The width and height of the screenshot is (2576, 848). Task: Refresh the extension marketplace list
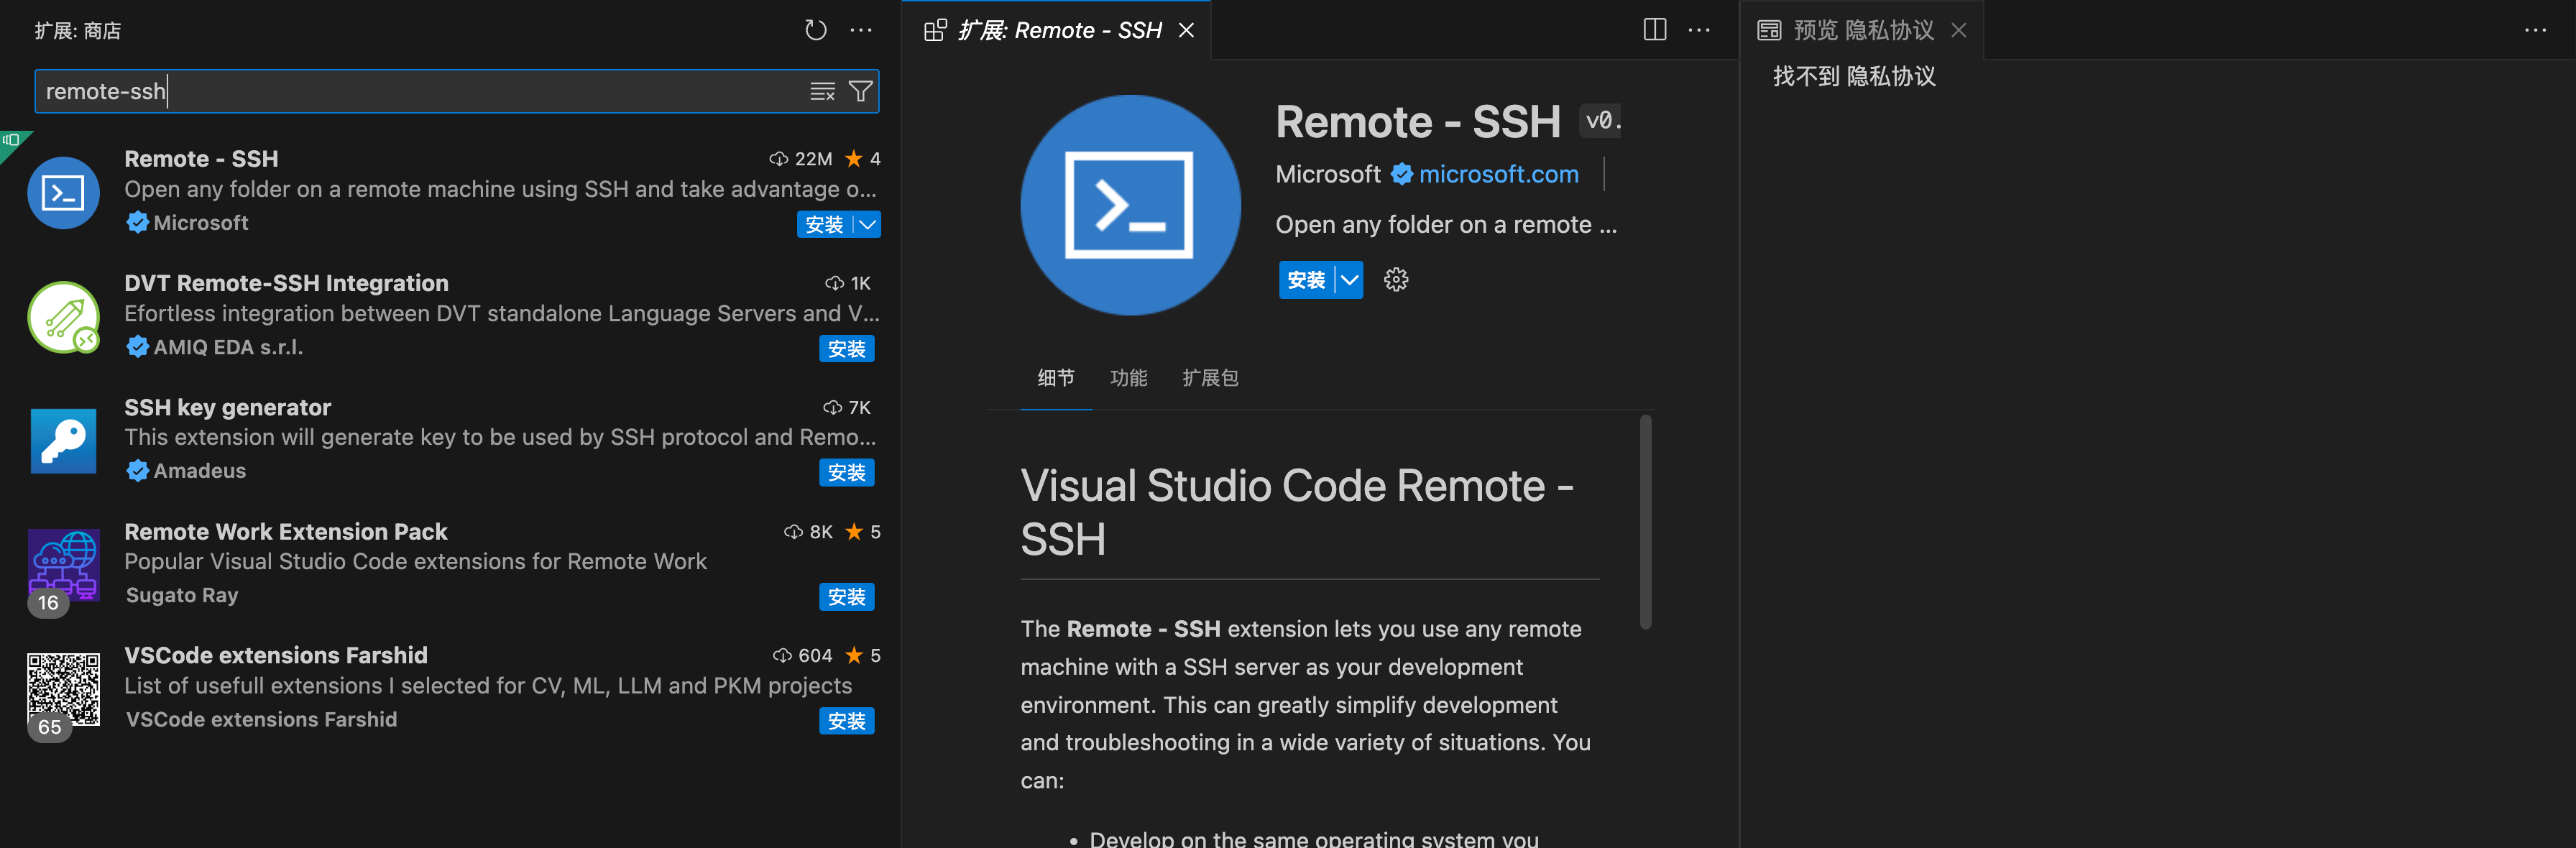(x=815, y=30)
